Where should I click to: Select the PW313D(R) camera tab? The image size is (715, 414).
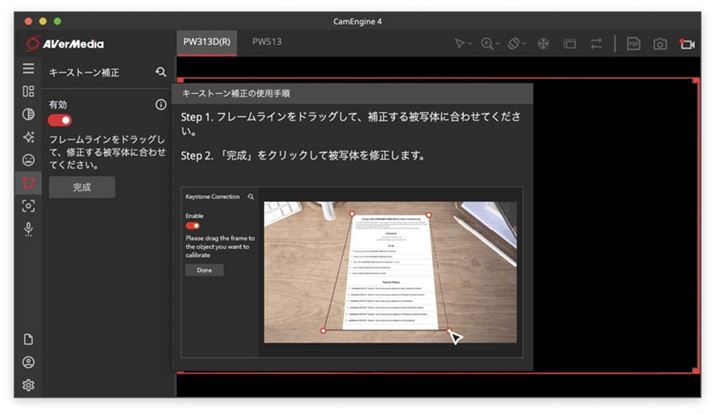click(206, 43)
